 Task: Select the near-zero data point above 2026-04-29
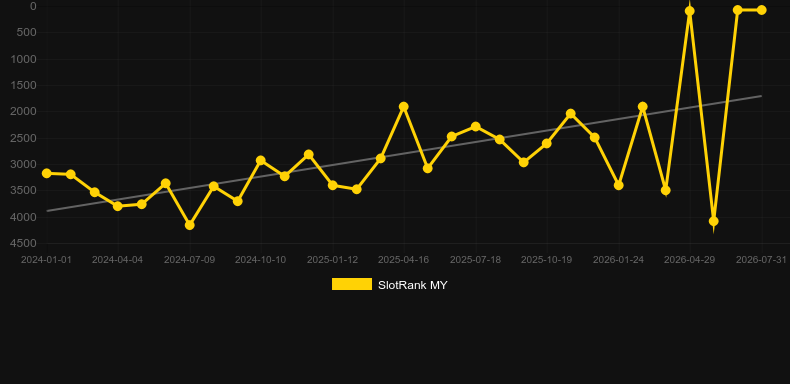pyautogui.click(x=690, y=11)
